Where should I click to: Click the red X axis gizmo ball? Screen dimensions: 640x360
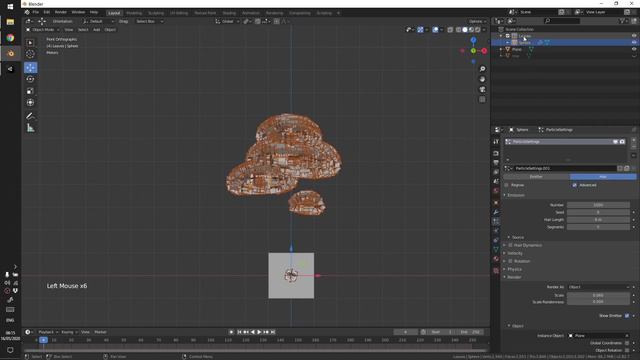(x=484, y=51)
